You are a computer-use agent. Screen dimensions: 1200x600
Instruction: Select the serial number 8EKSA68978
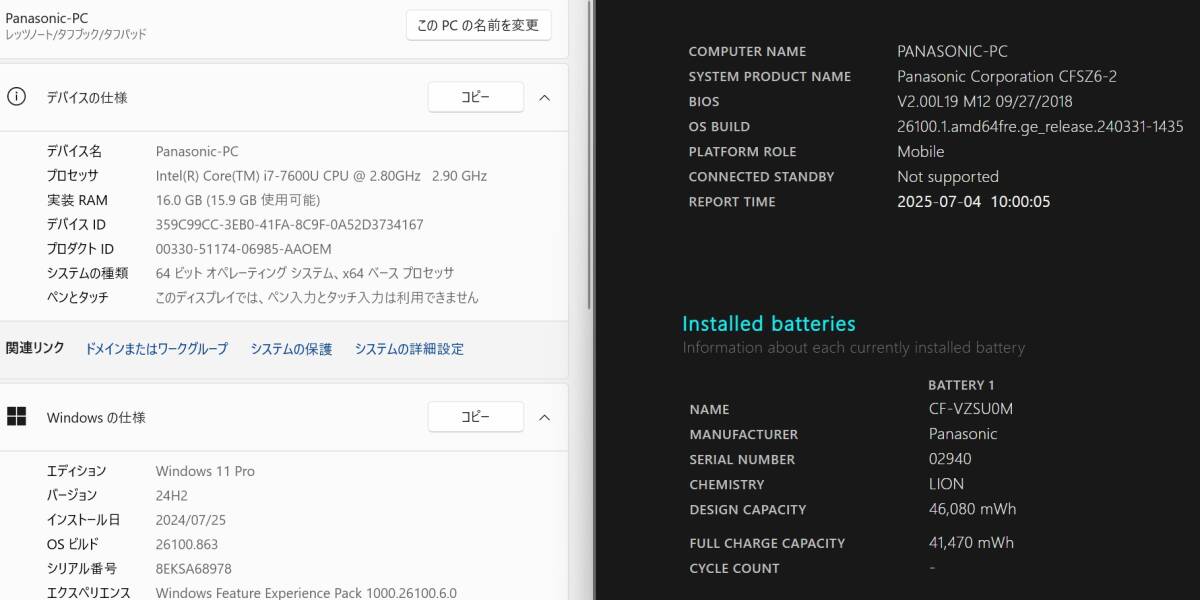[x=194, y=568]
